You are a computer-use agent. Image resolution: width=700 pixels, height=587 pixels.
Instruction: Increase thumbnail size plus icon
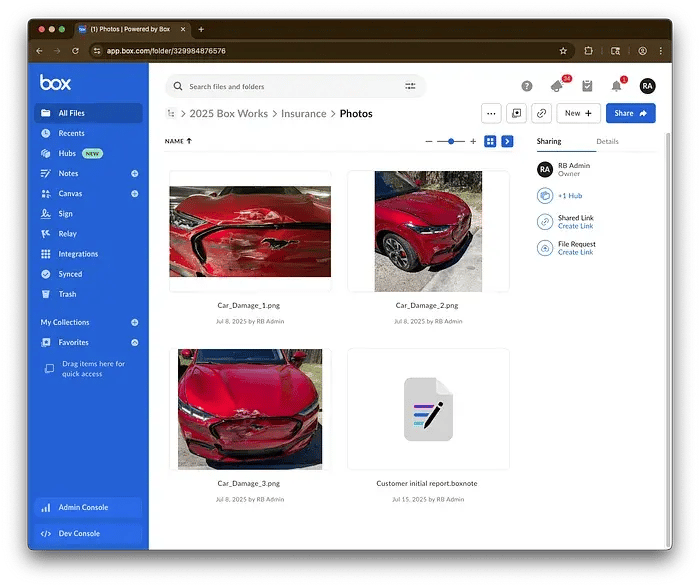click(473, 142)
